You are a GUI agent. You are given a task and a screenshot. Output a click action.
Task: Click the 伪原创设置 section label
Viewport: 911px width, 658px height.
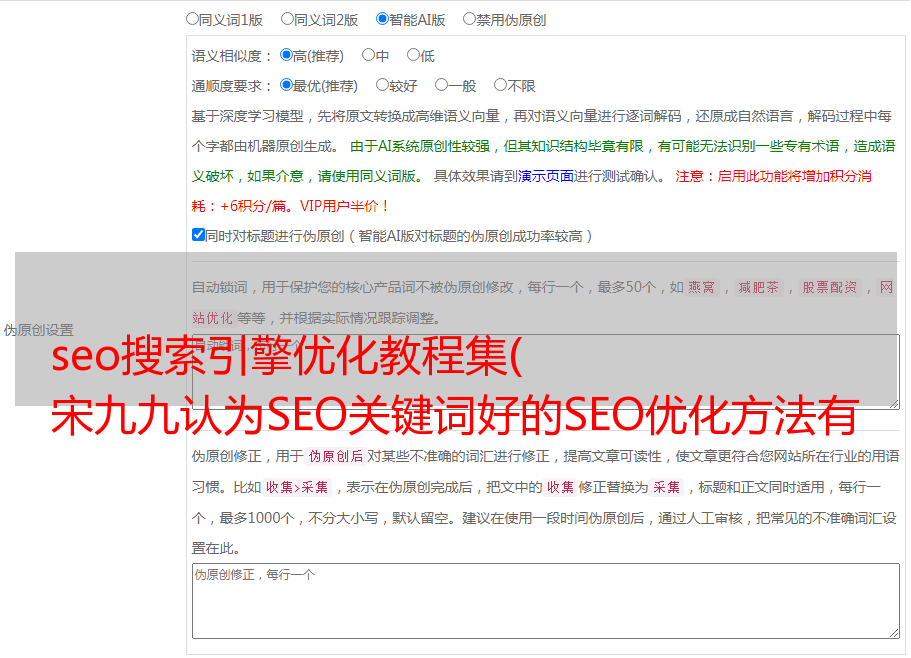tap(38, 330)
